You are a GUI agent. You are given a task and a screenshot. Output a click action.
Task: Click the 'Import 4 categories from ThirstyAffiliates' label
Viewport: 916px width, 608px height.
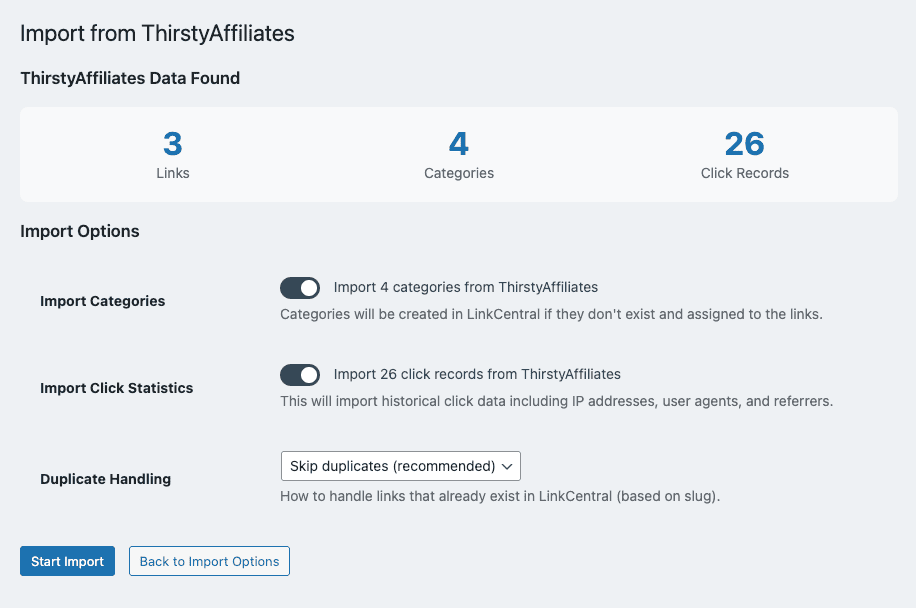[465, 287]
